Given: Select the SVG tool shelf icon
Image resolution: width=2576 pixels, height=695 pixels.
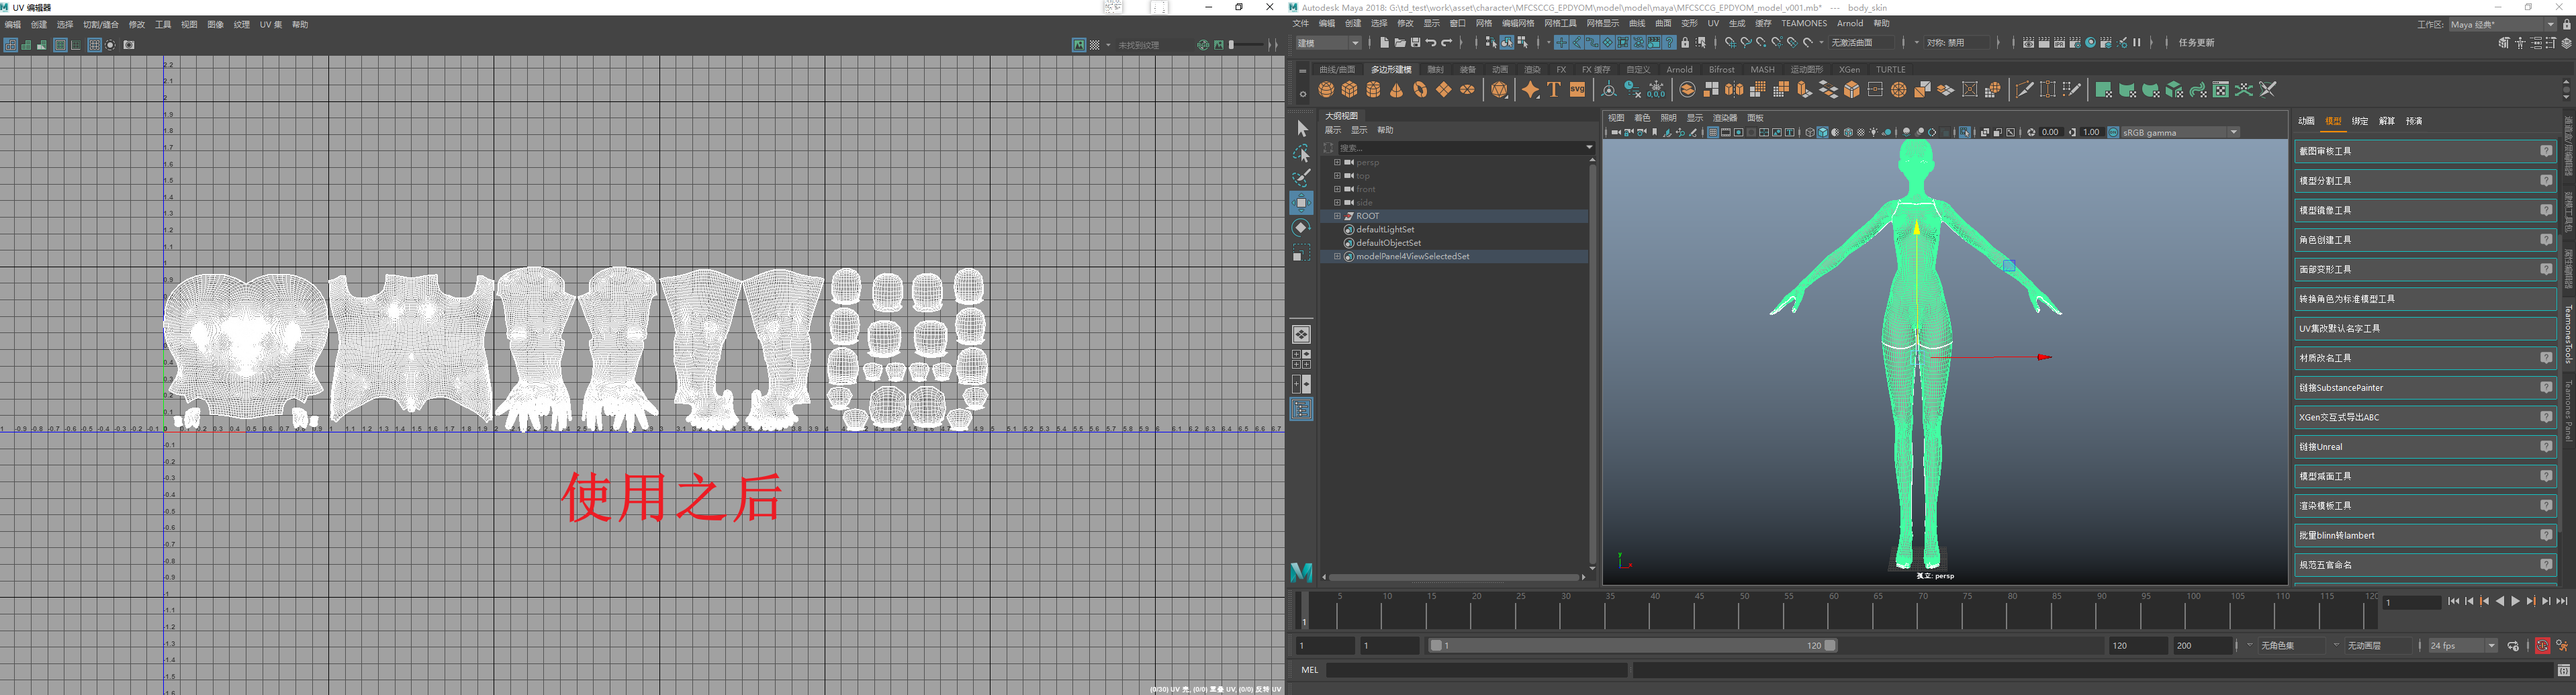Looking at the screenshot, I should point(1577,90).
